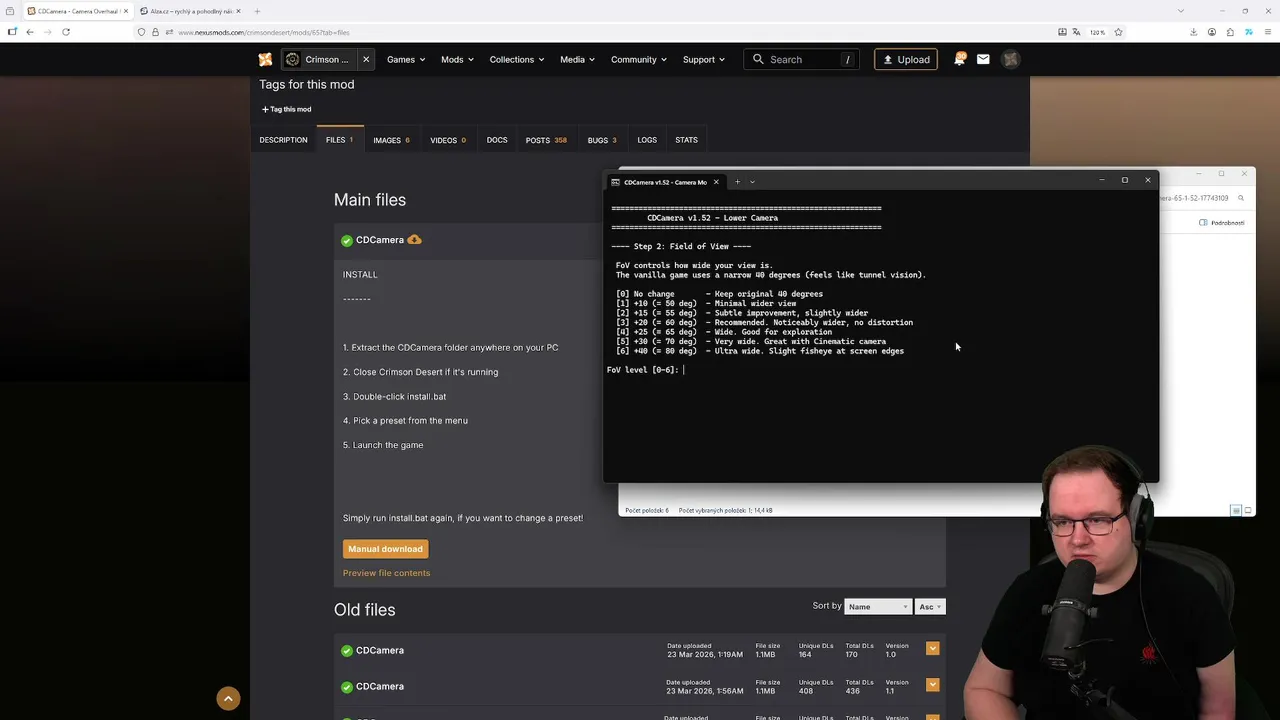The height and width of the screenshot is (720, 1280).
Task: Click the '[3] +20 (= 60 deg)' terminal line
Action: point(764,322)
